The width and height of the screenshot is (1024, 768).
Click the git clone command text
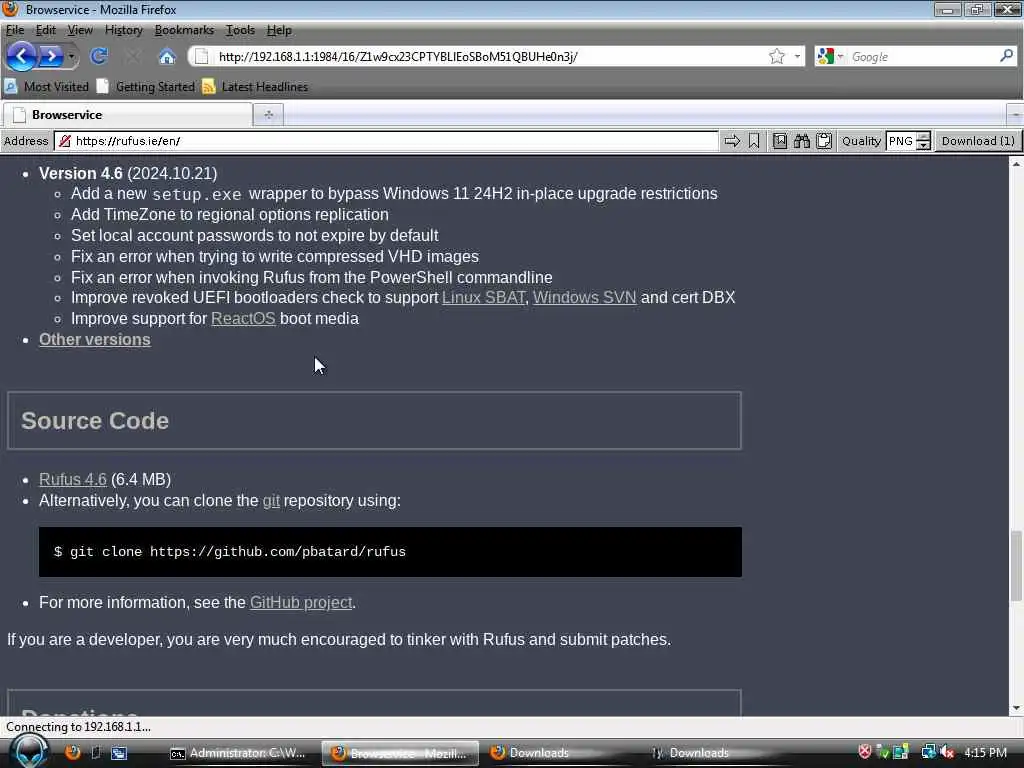tap(230, 552)
